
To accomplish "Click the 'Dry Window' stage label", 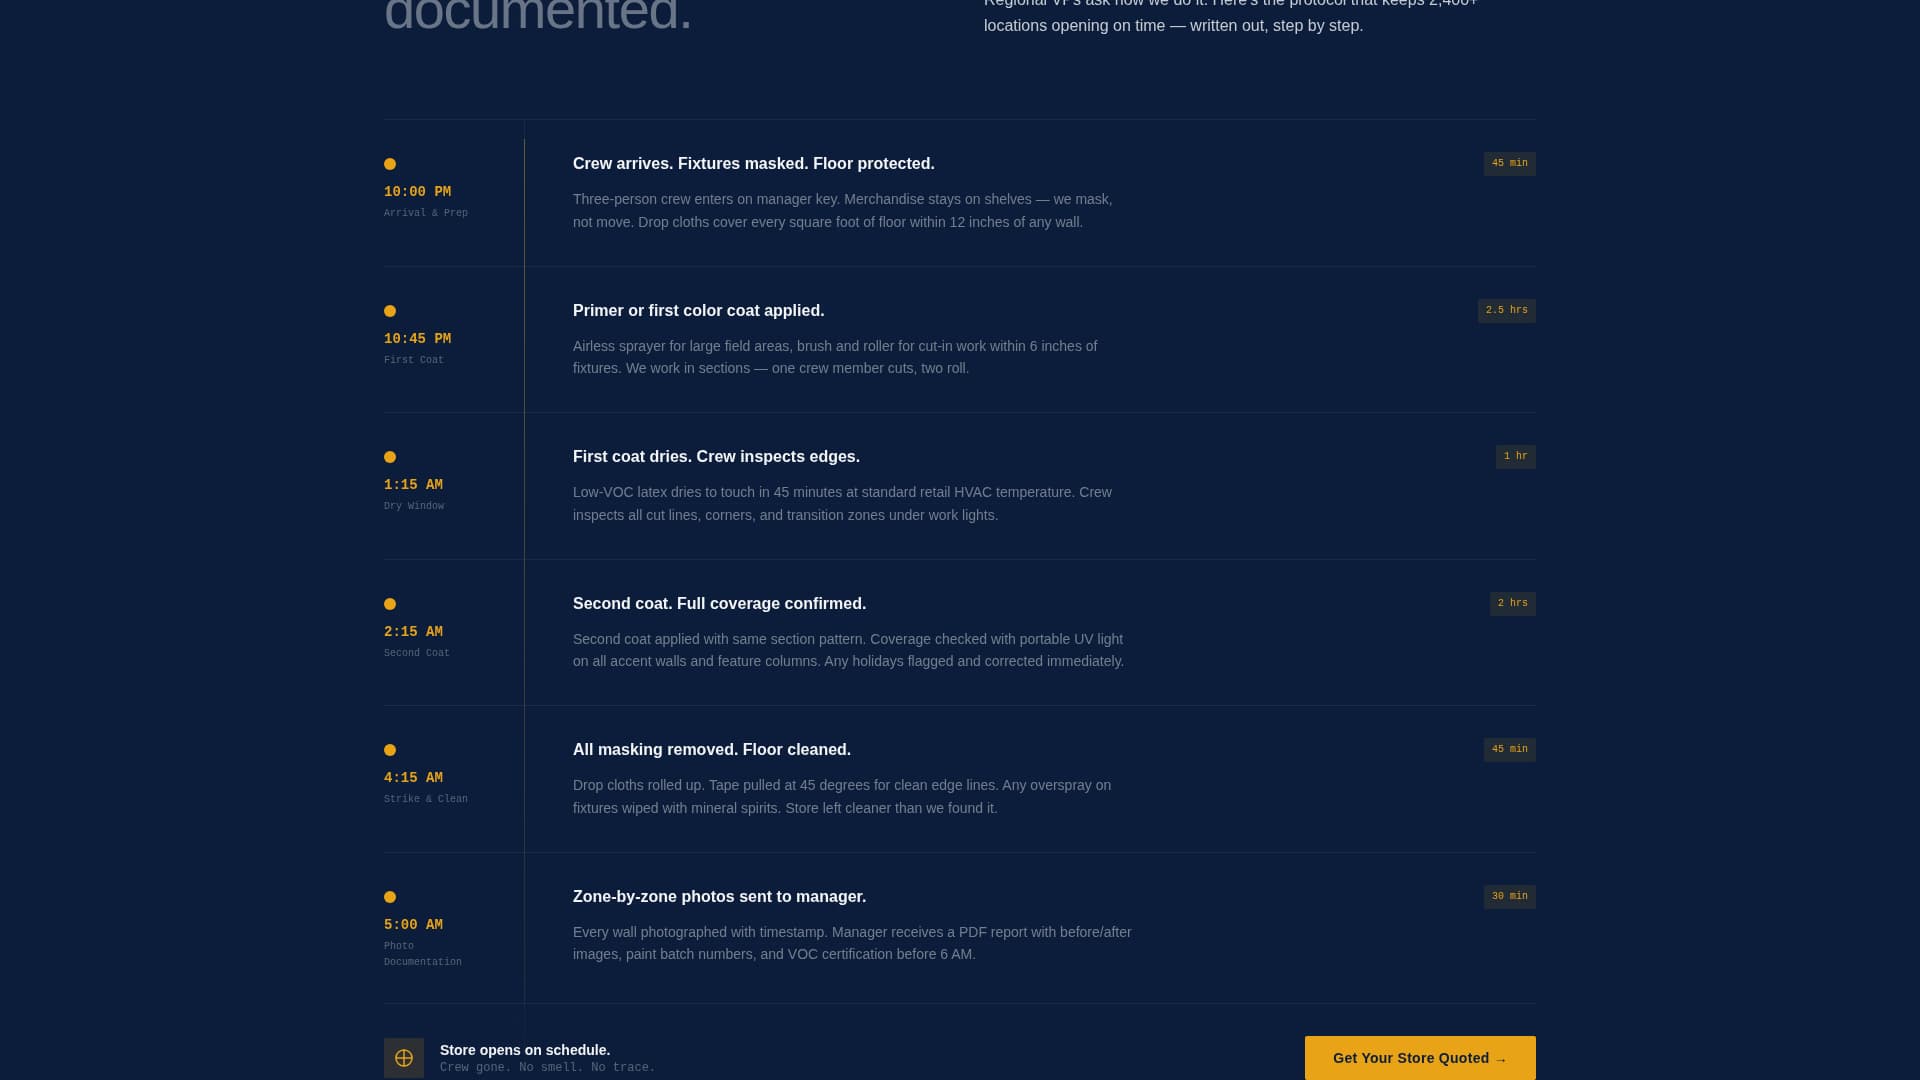I will 414,506.
